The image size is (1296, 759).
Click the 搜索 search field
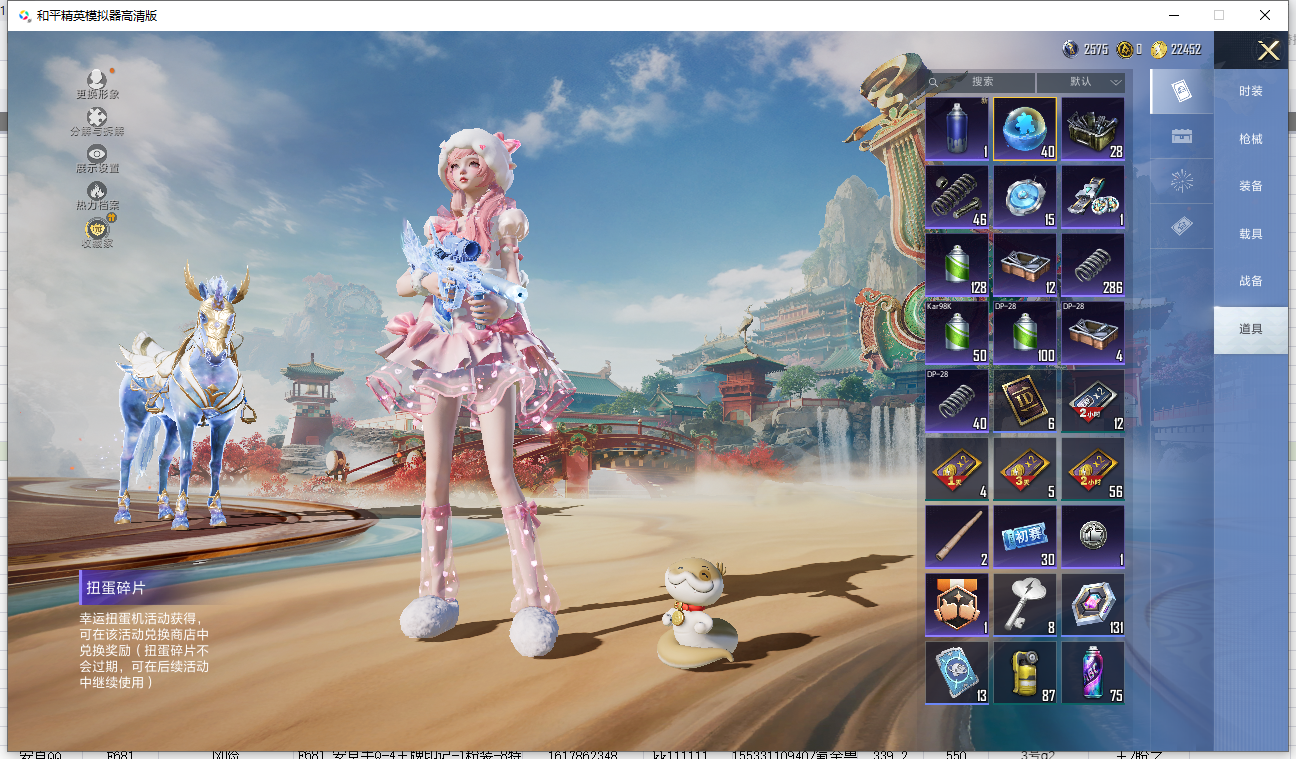tap(981, 82)
